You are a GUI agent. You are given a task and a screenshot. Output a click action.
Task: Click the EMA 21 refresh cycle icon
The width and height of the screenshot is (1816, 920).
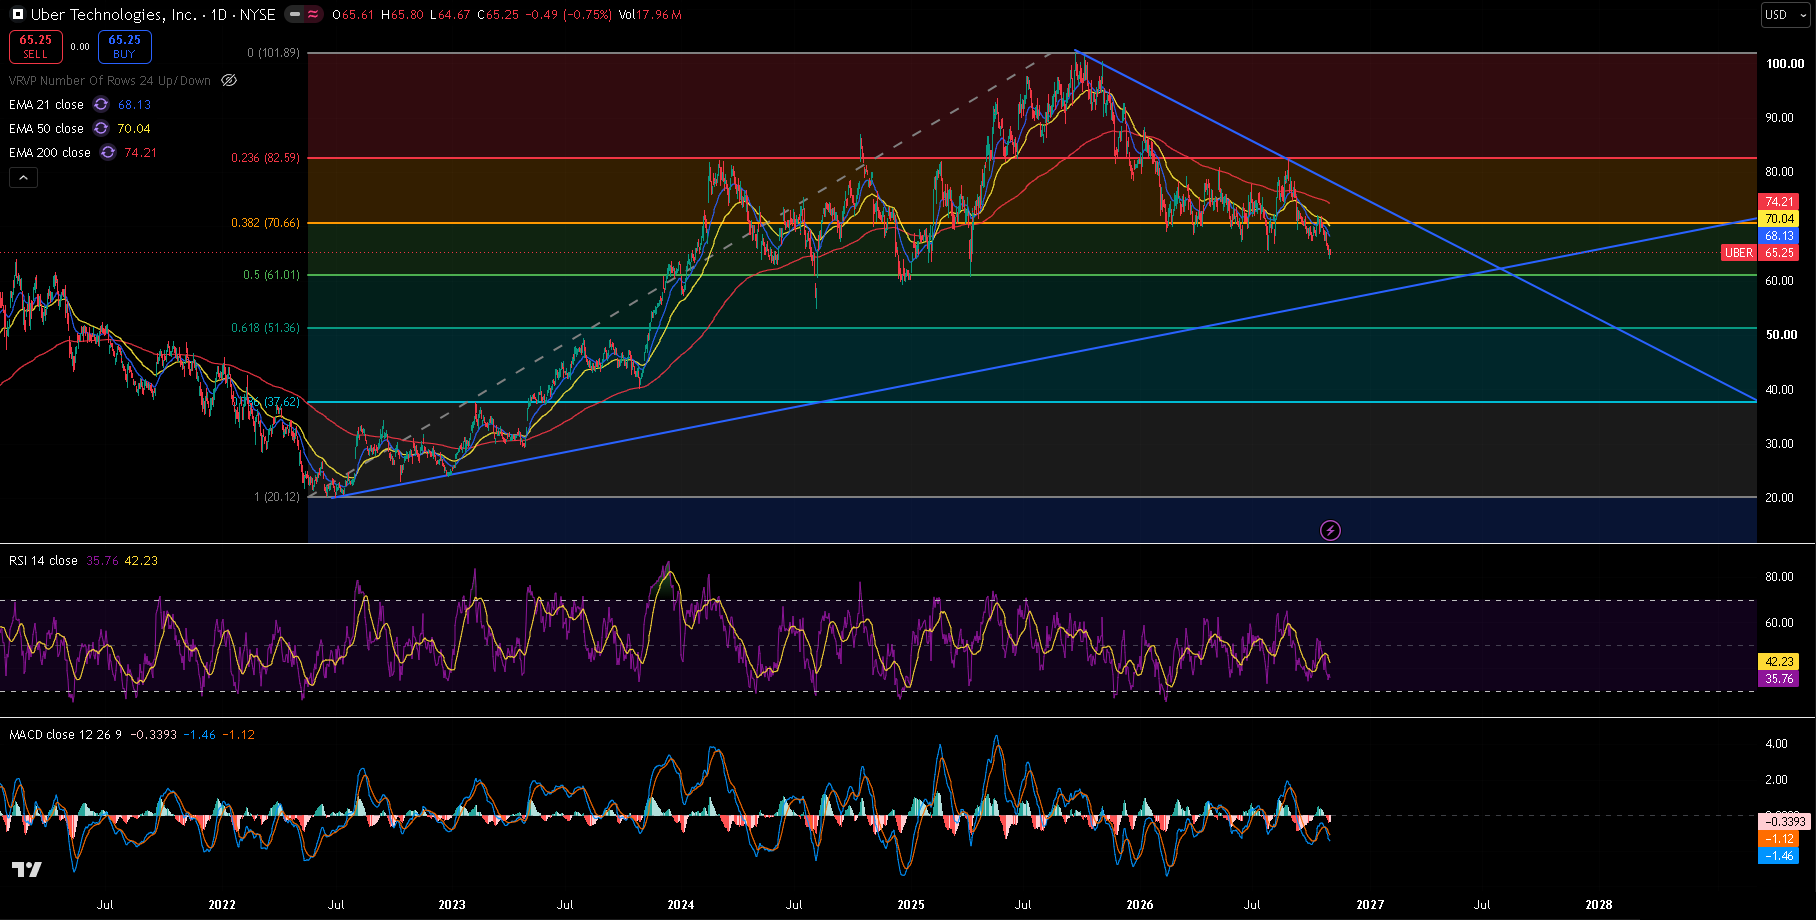tap(101, 104)
